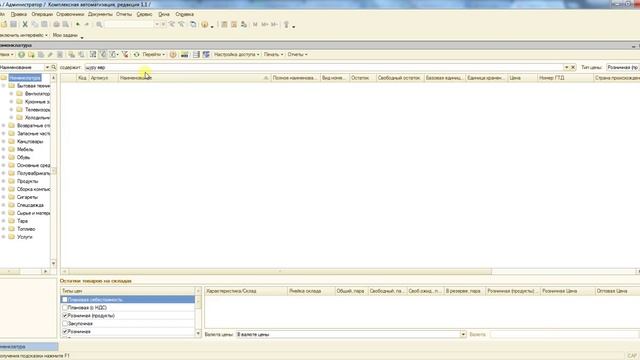Click the Save diskette icon in main toolbar
The width and height of the screenshot is (640, 360).
pyautogui.click(x=13, y=24)
